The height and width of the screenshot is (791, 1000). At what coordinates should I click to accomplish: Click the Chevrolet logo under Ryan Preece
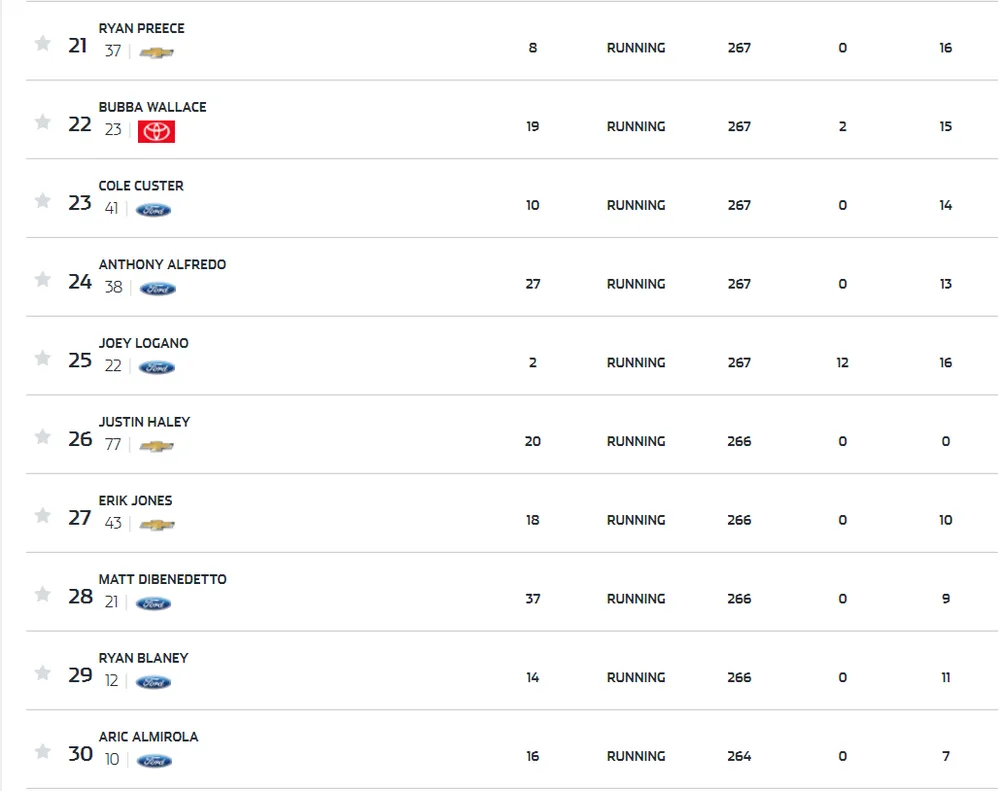pyautogui.click(x=156, y=52)
